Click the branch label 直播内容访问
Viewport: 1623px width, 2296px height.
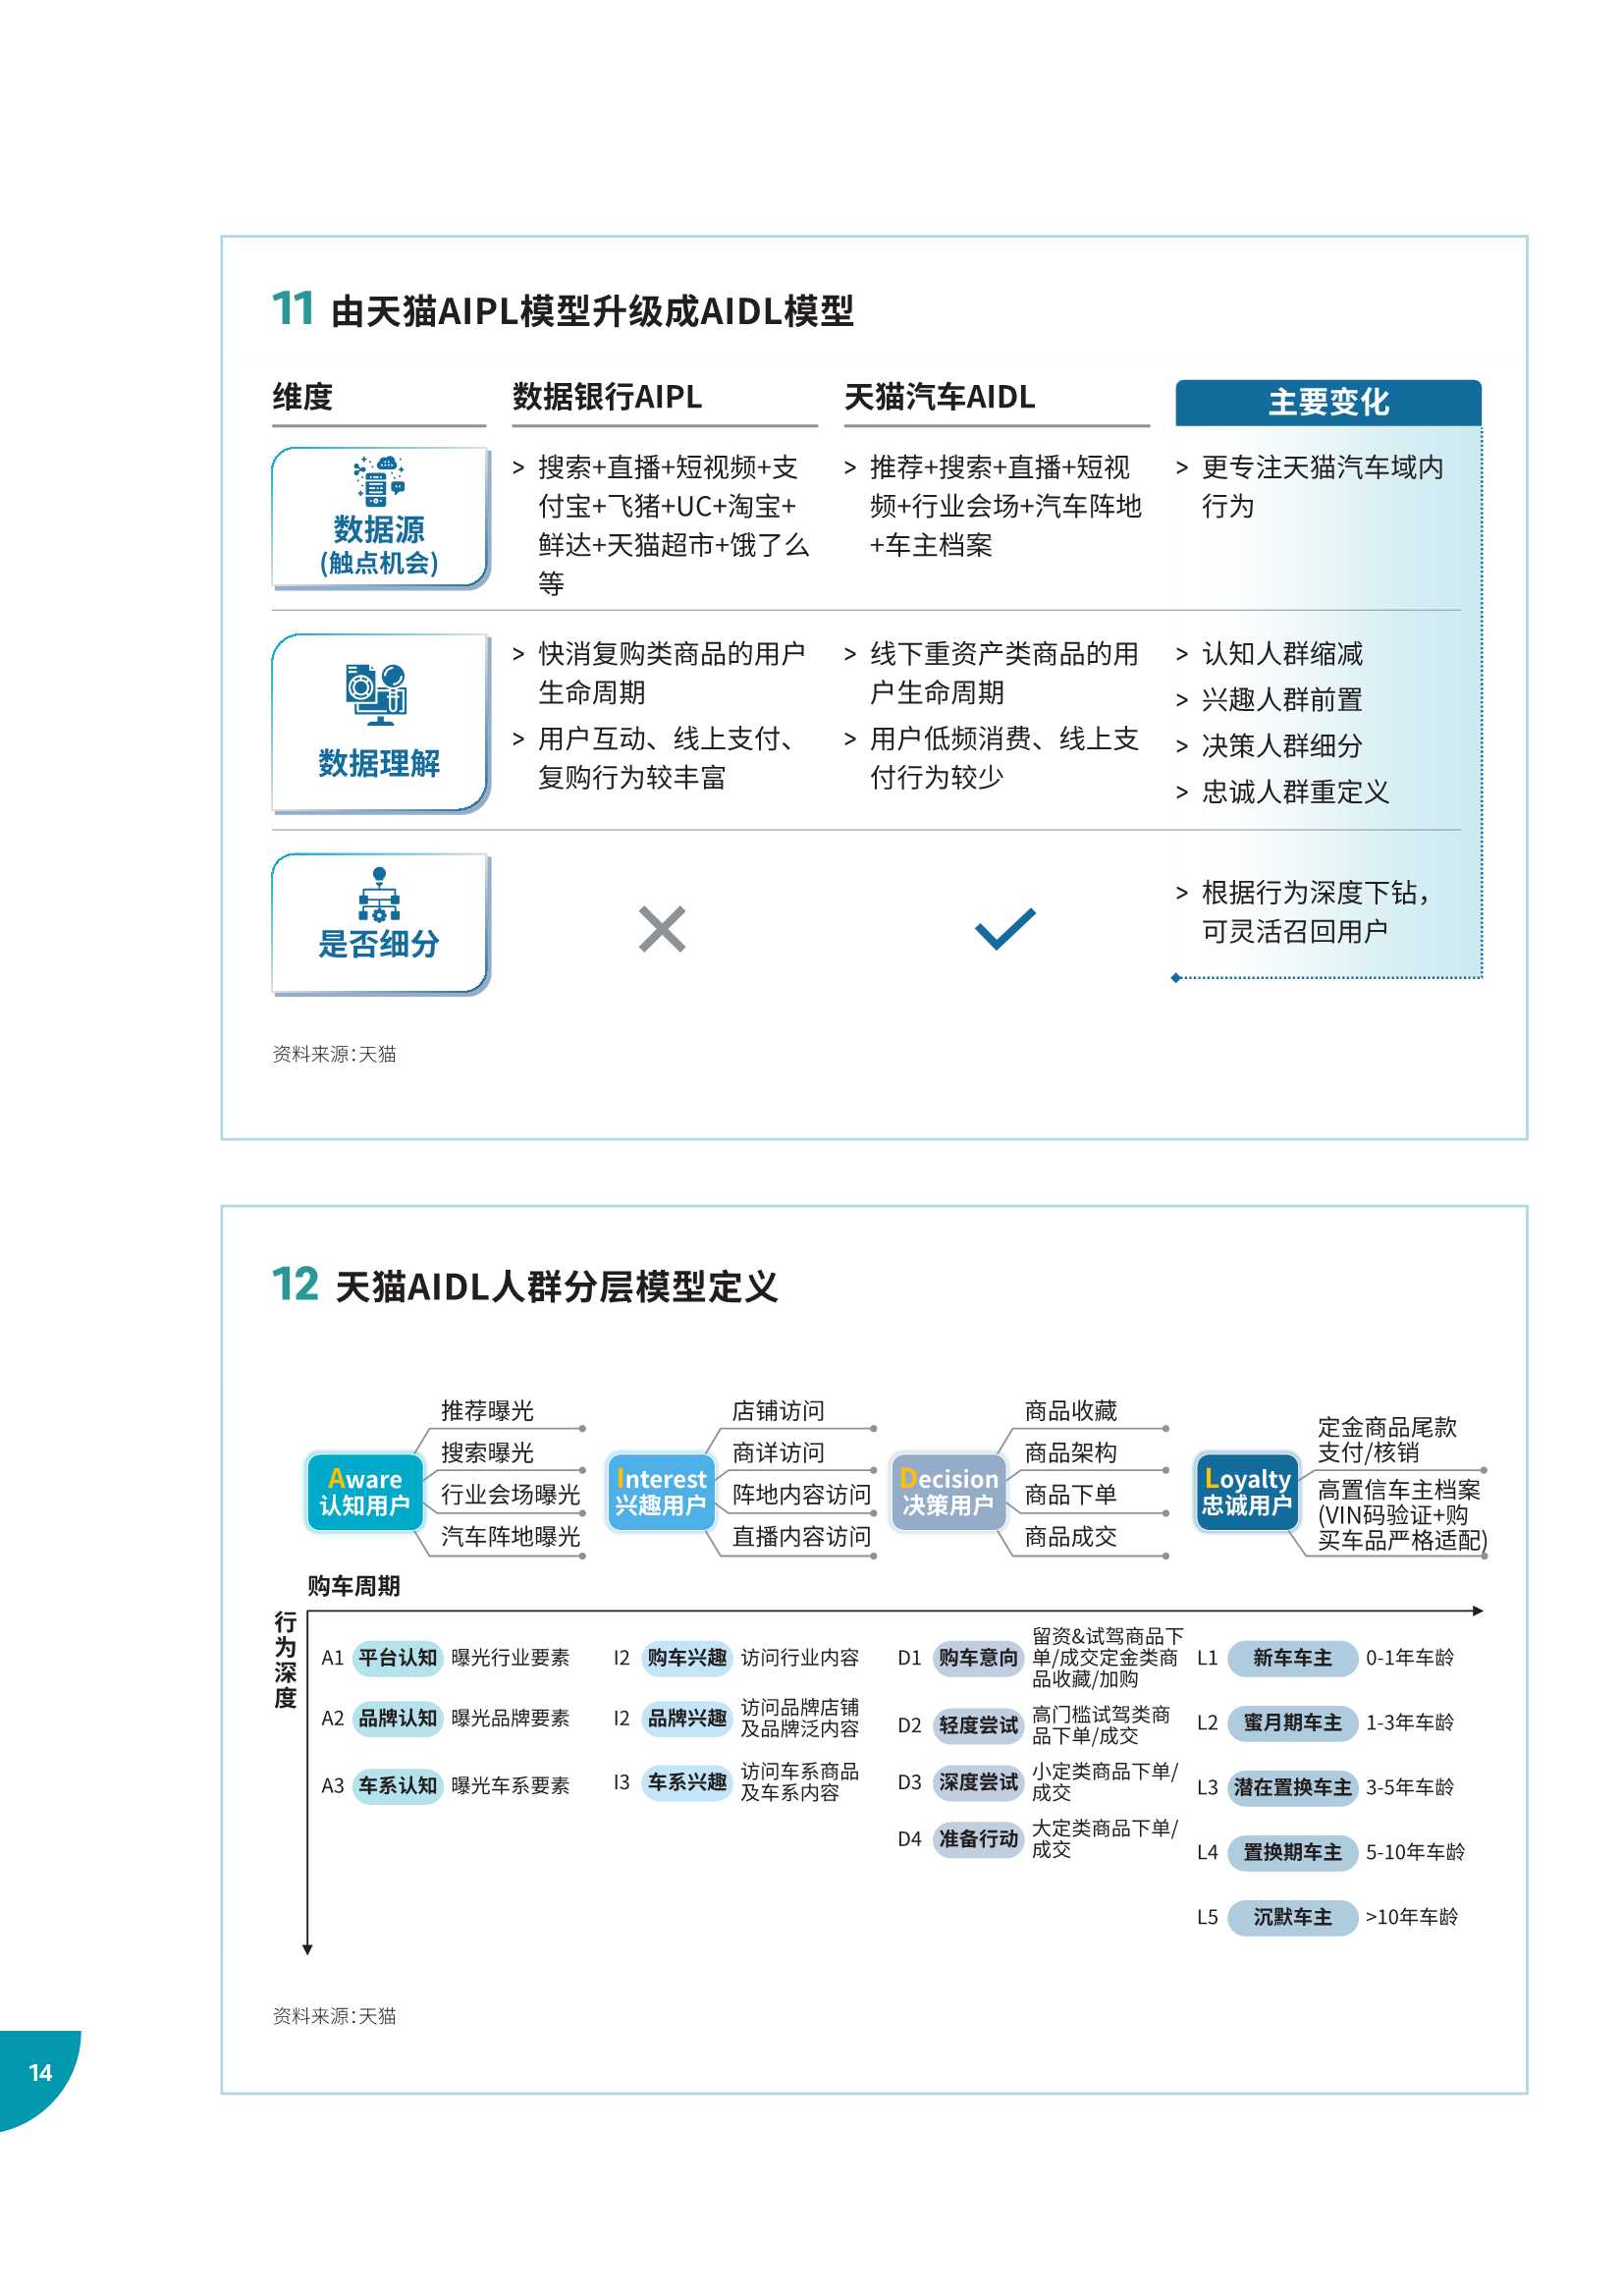pyautogui.click(x=801, y=1536)
